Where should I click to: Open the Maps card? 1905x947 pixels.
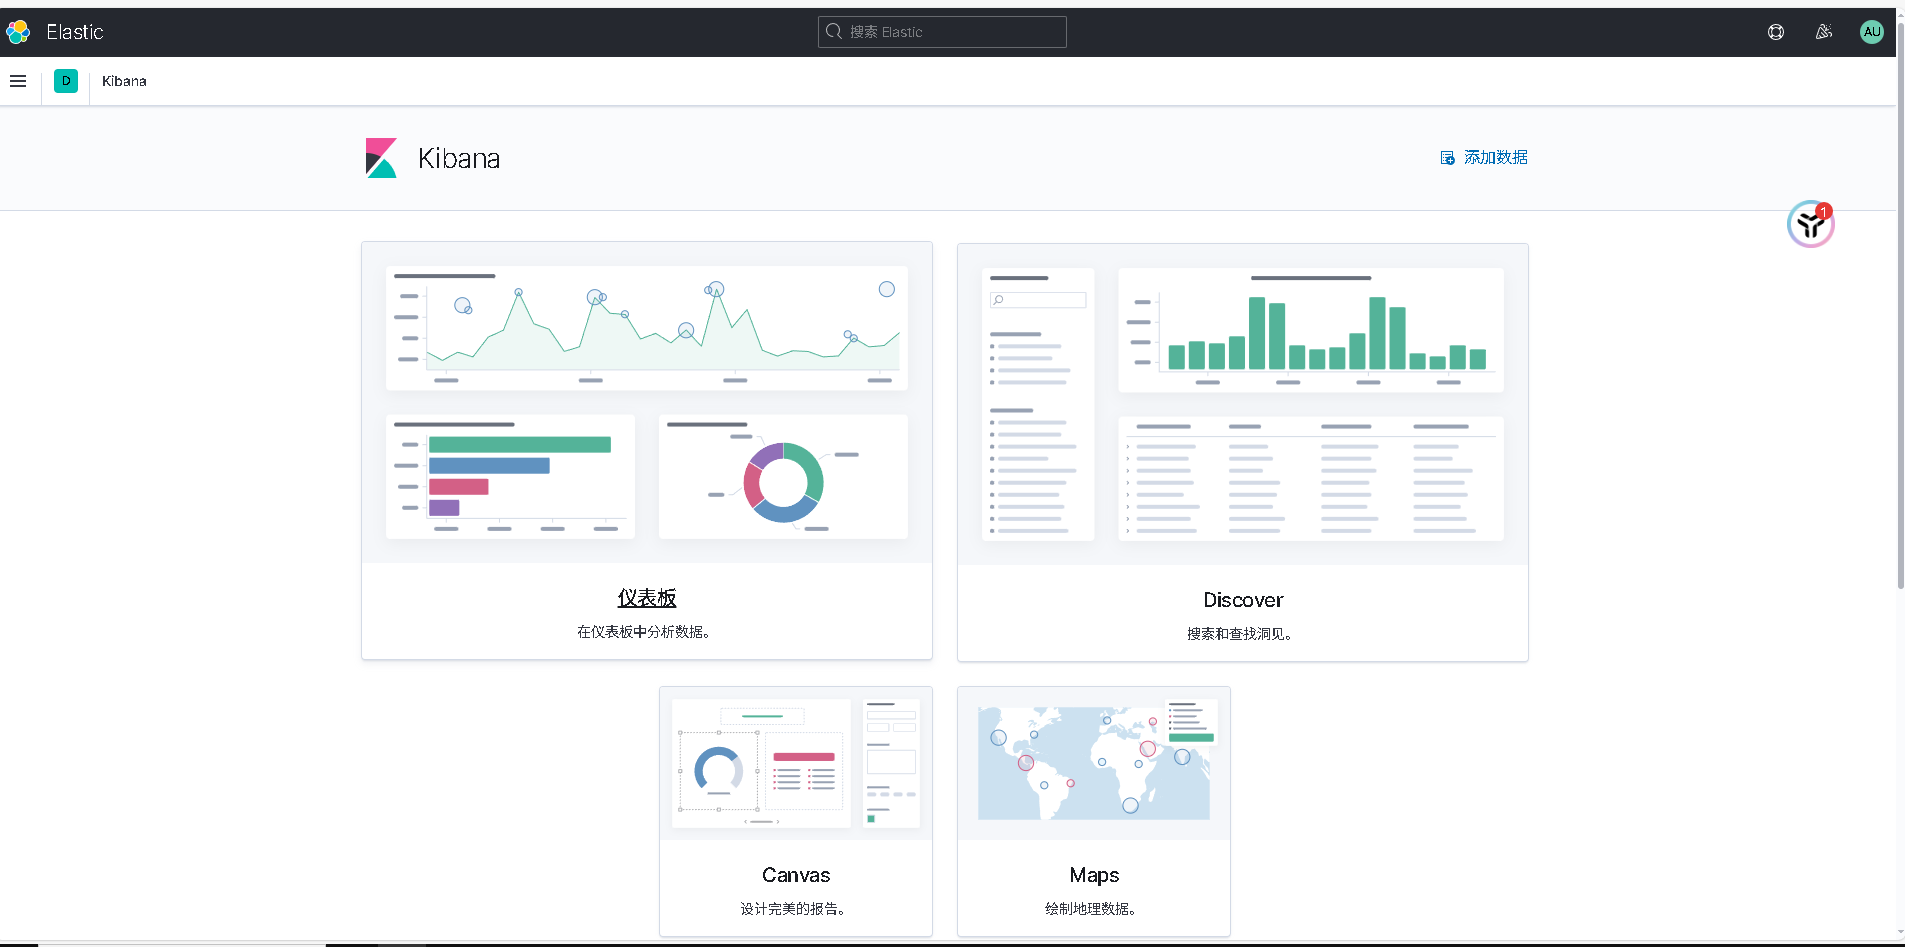click(1093, 874)
